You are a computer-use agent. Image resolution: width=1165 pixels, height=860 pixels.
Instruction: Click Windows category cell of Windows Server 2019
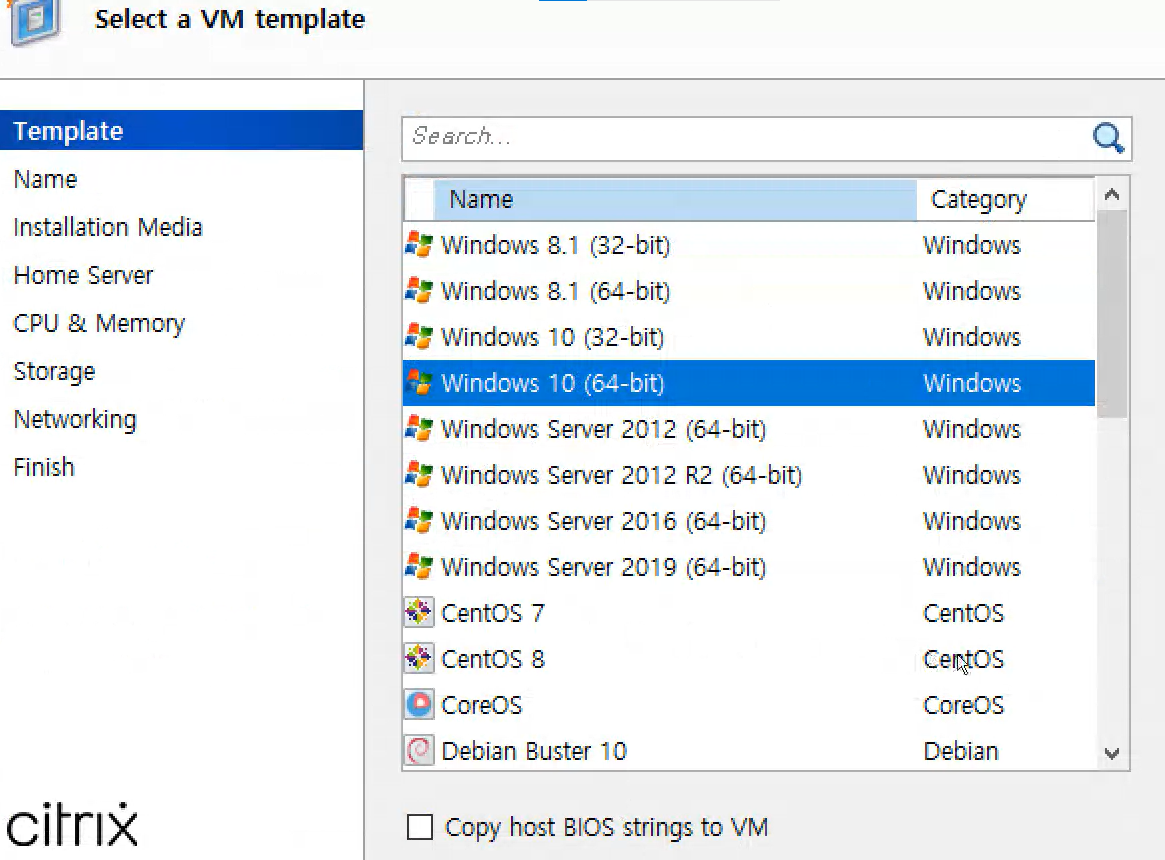(972, 568)
